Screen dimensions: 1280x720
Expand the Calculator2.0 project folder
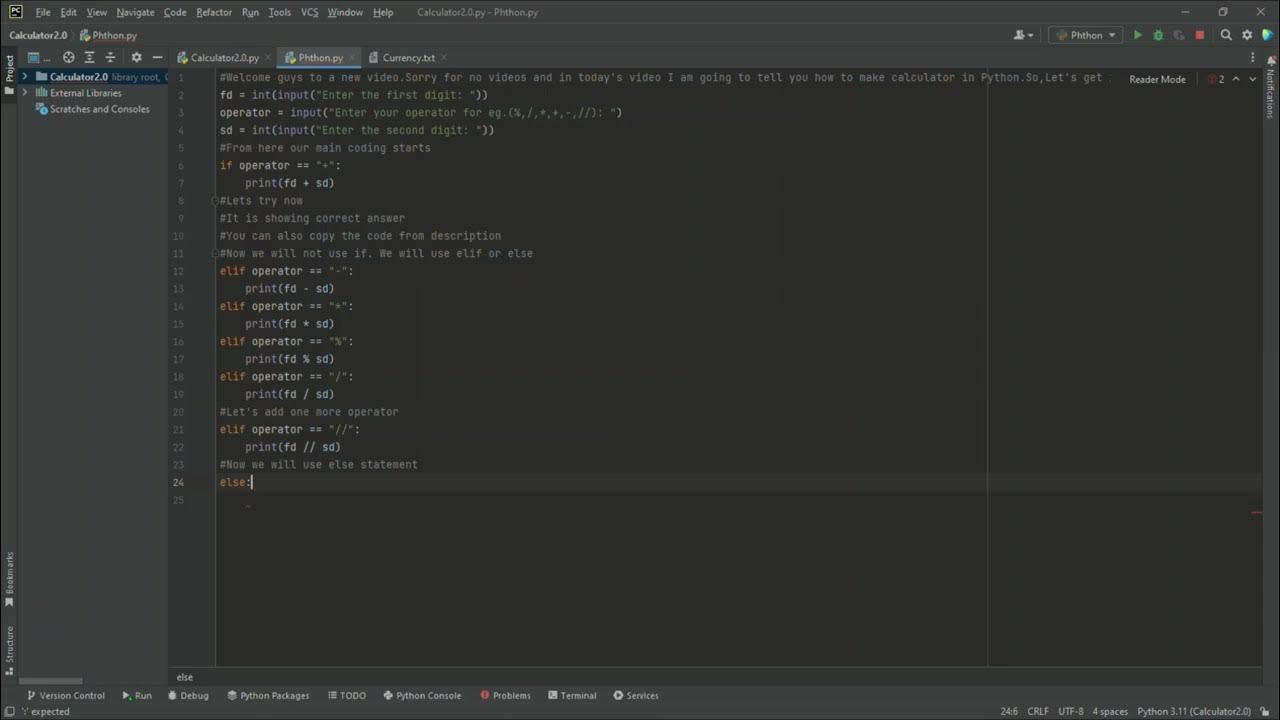click(25, 77)
